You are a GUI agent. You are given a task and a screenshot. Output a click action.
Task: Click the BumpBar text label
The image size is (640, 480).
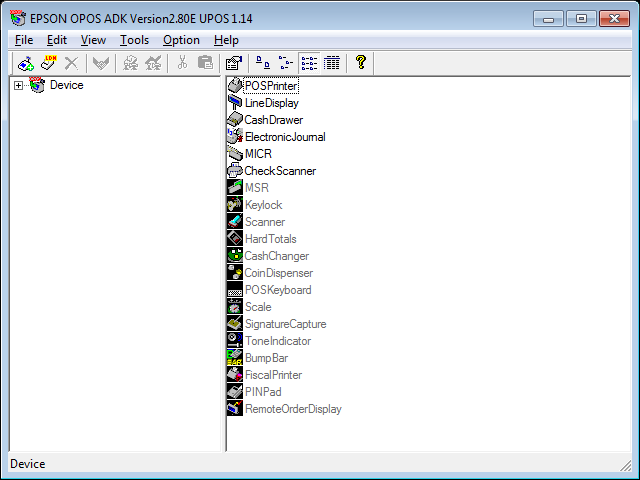[266, 358]
